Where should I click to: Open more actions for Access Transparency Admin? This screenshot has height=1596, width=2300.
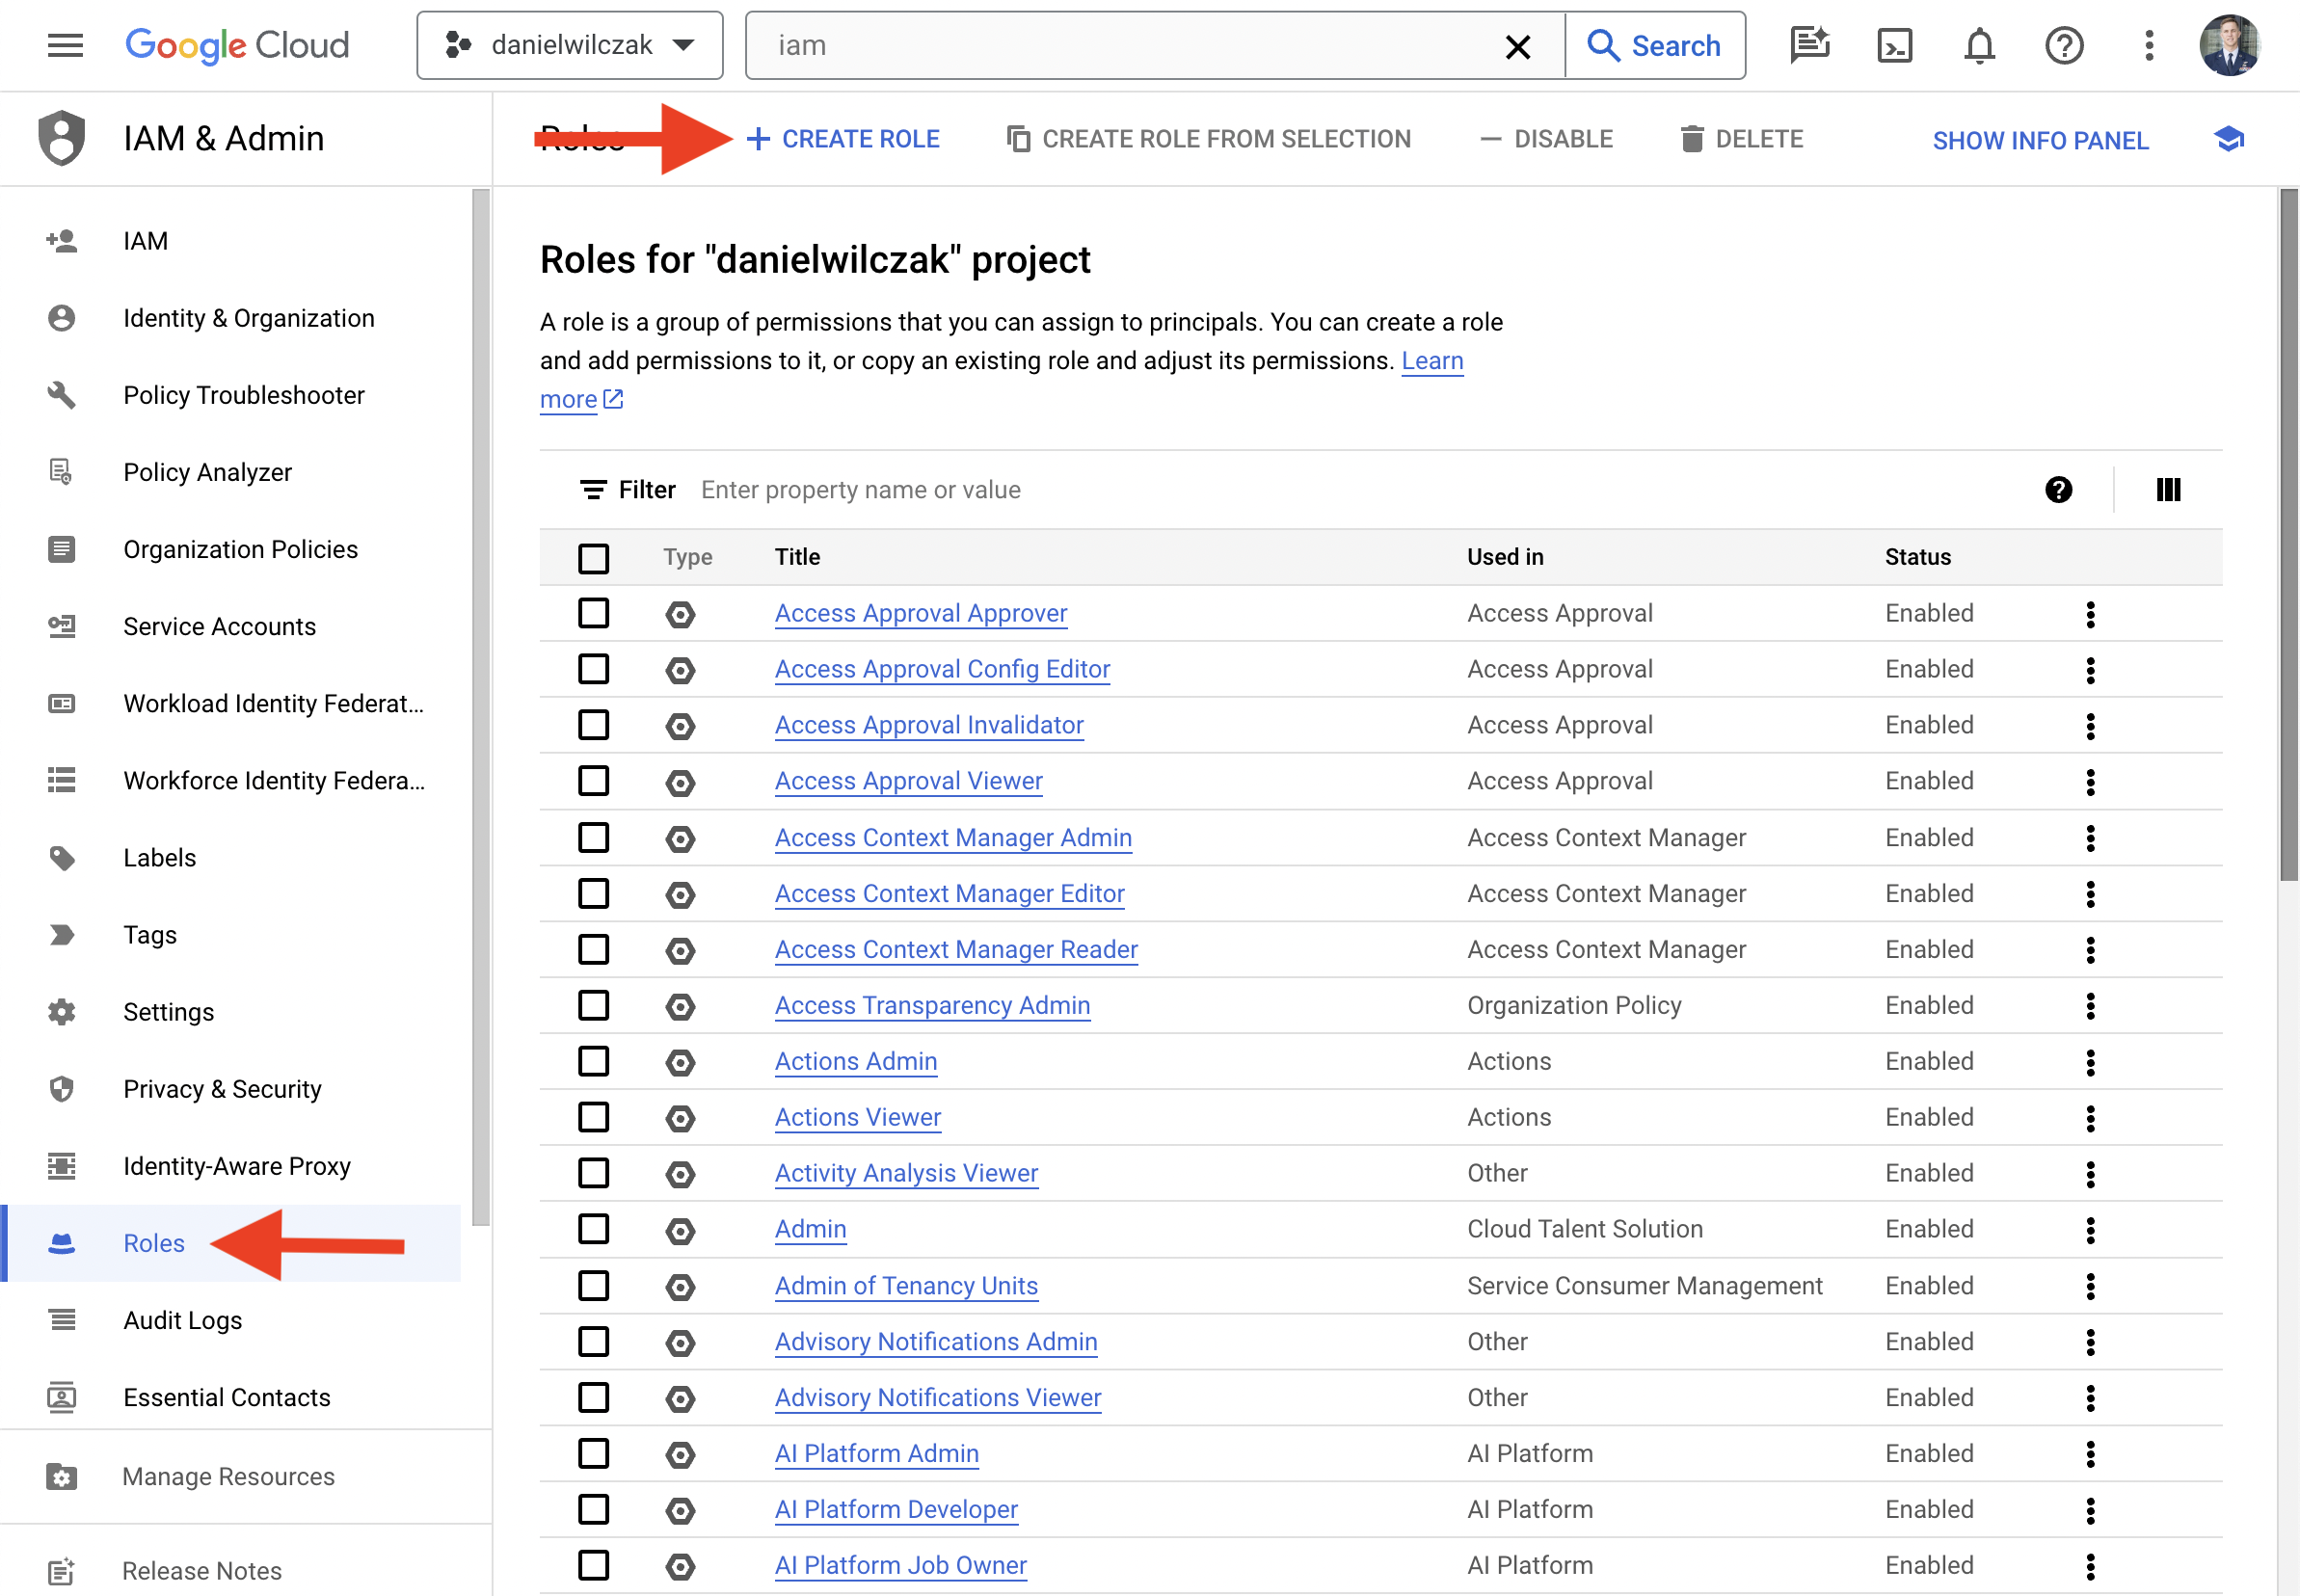[2090, 1005]
